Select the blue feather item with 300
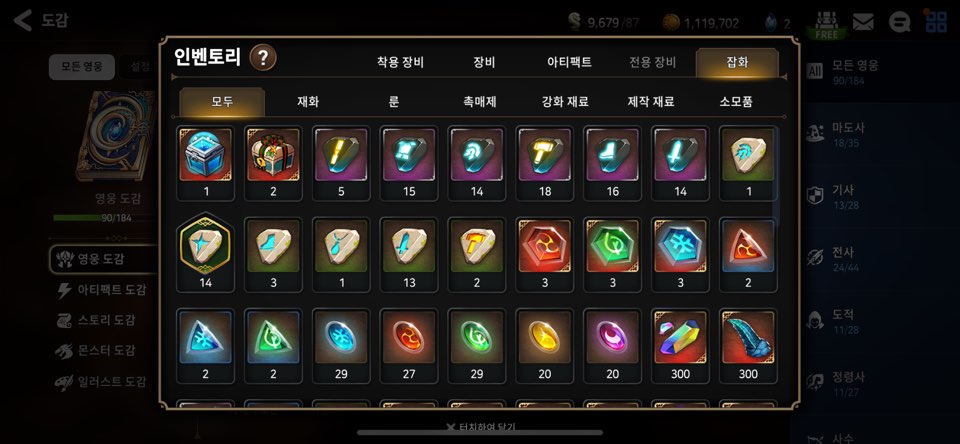This screenshot has width=960, height=444. coord(748,346)
